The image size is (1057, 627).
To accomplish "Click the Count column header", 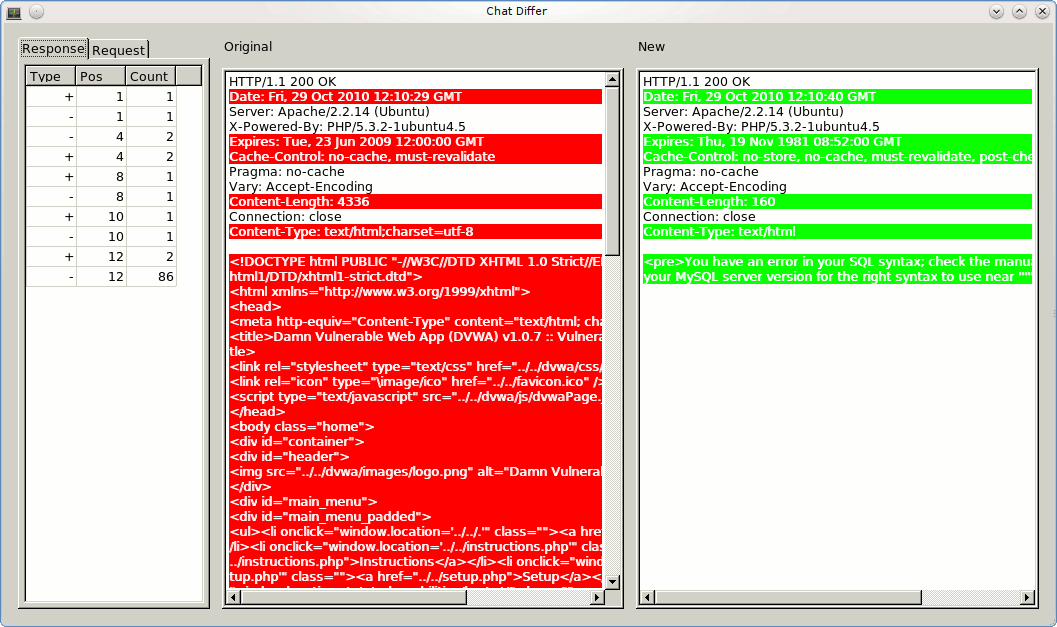I will click(151, 76).
